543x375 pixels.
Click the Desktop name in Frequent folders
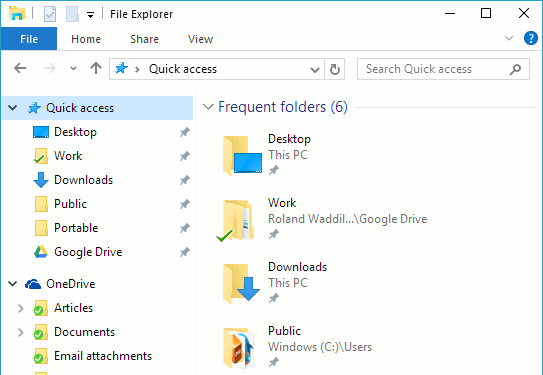290,139
